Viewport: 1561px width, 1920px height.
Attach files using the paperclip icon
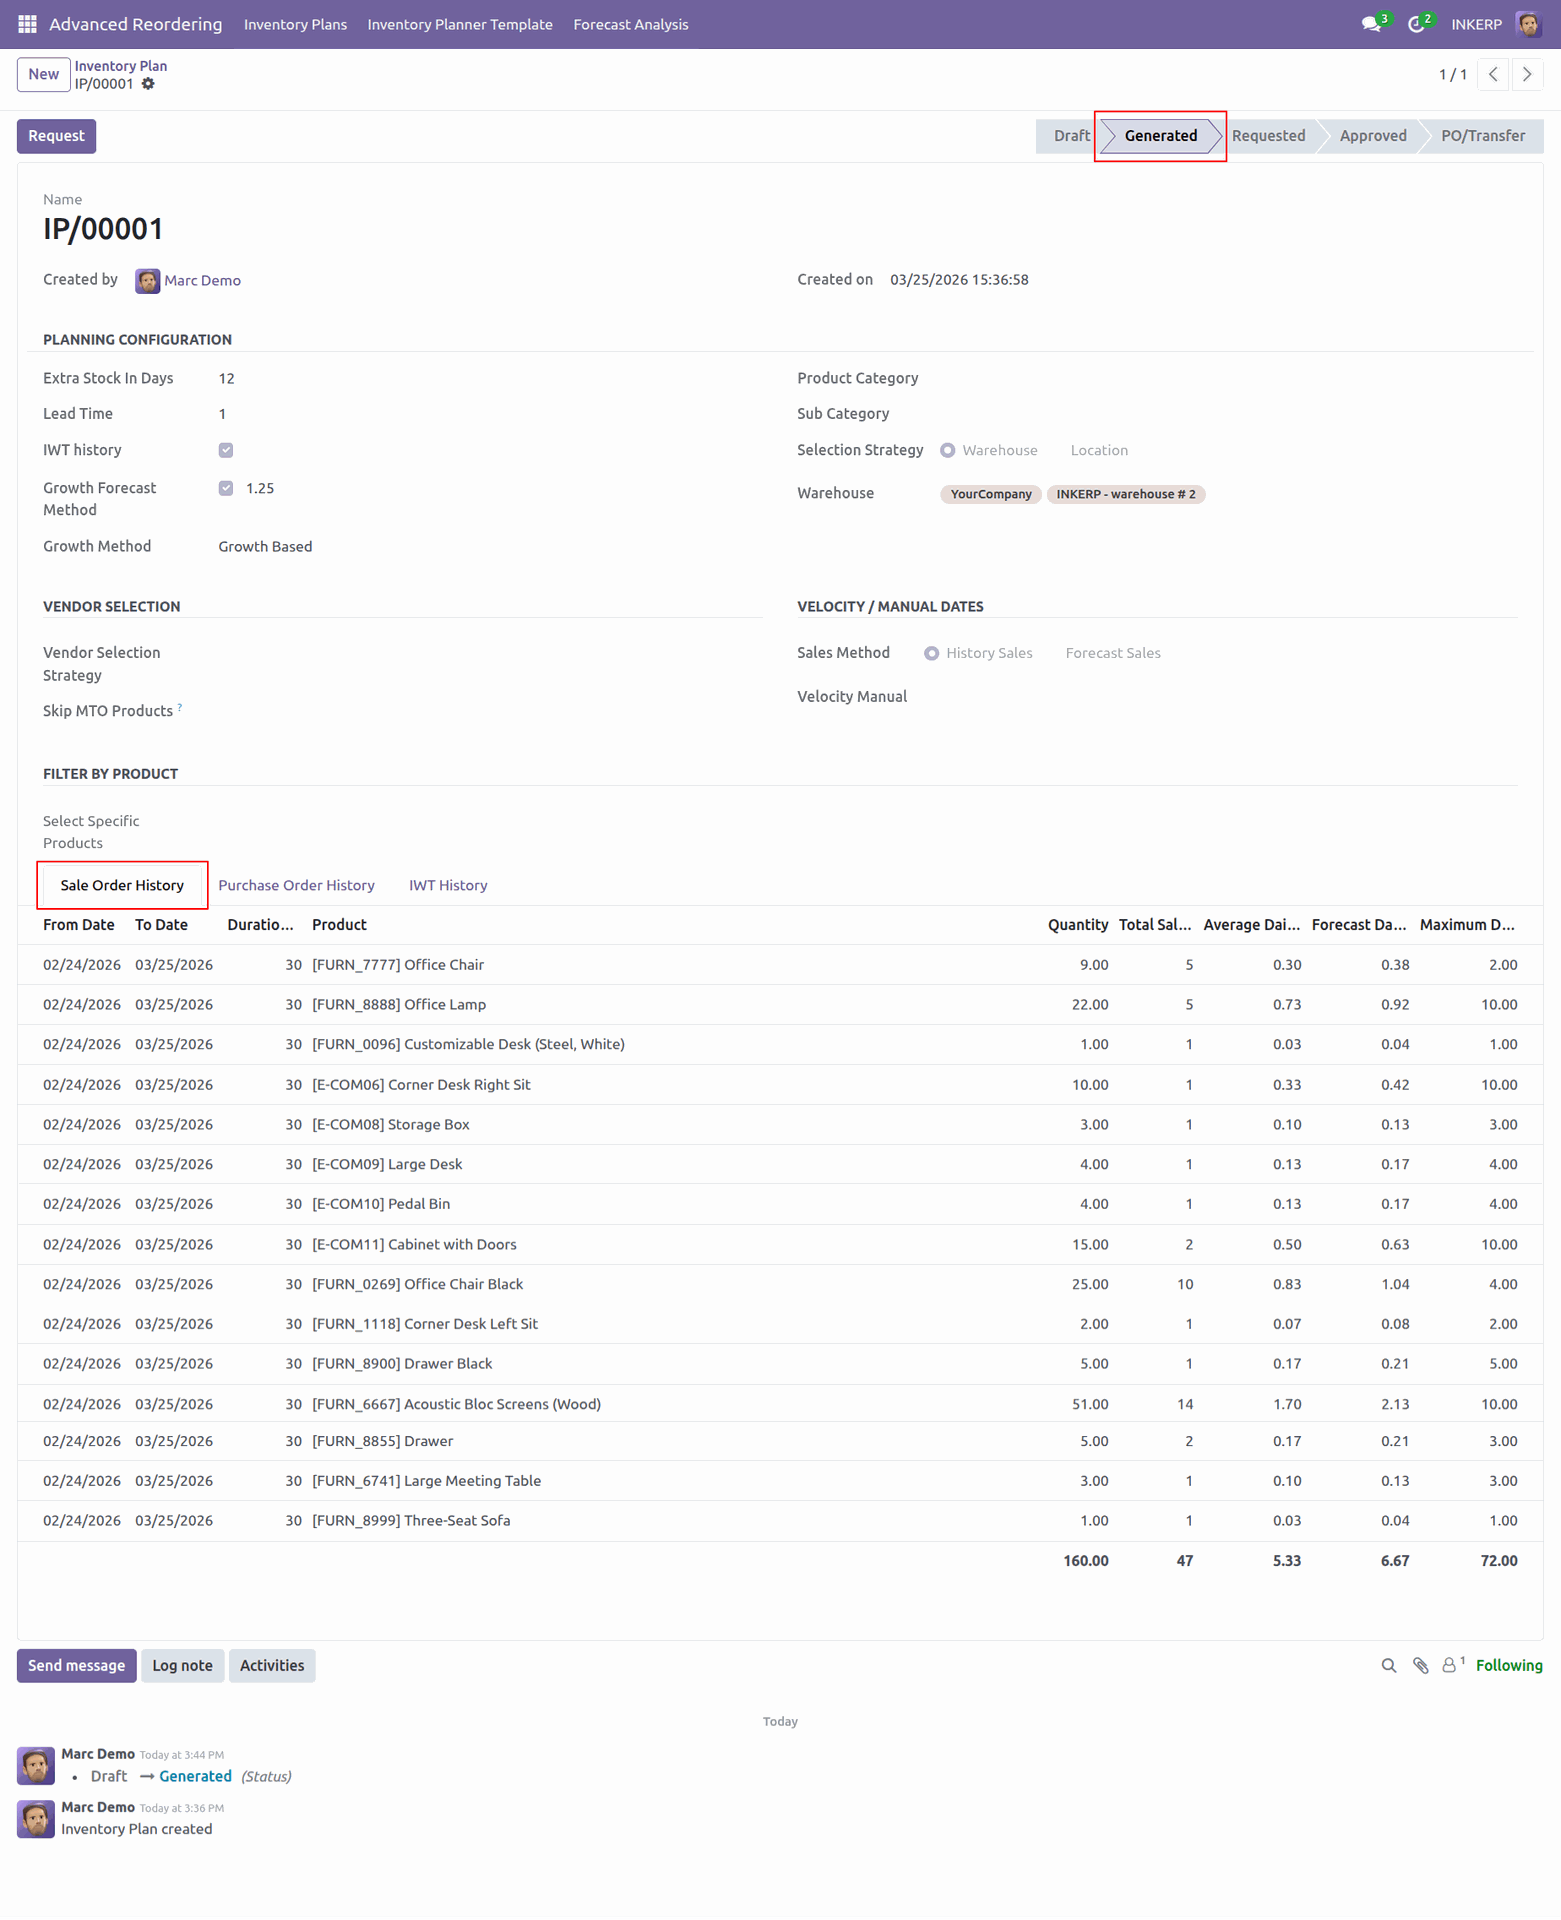click(1420, 1665)
